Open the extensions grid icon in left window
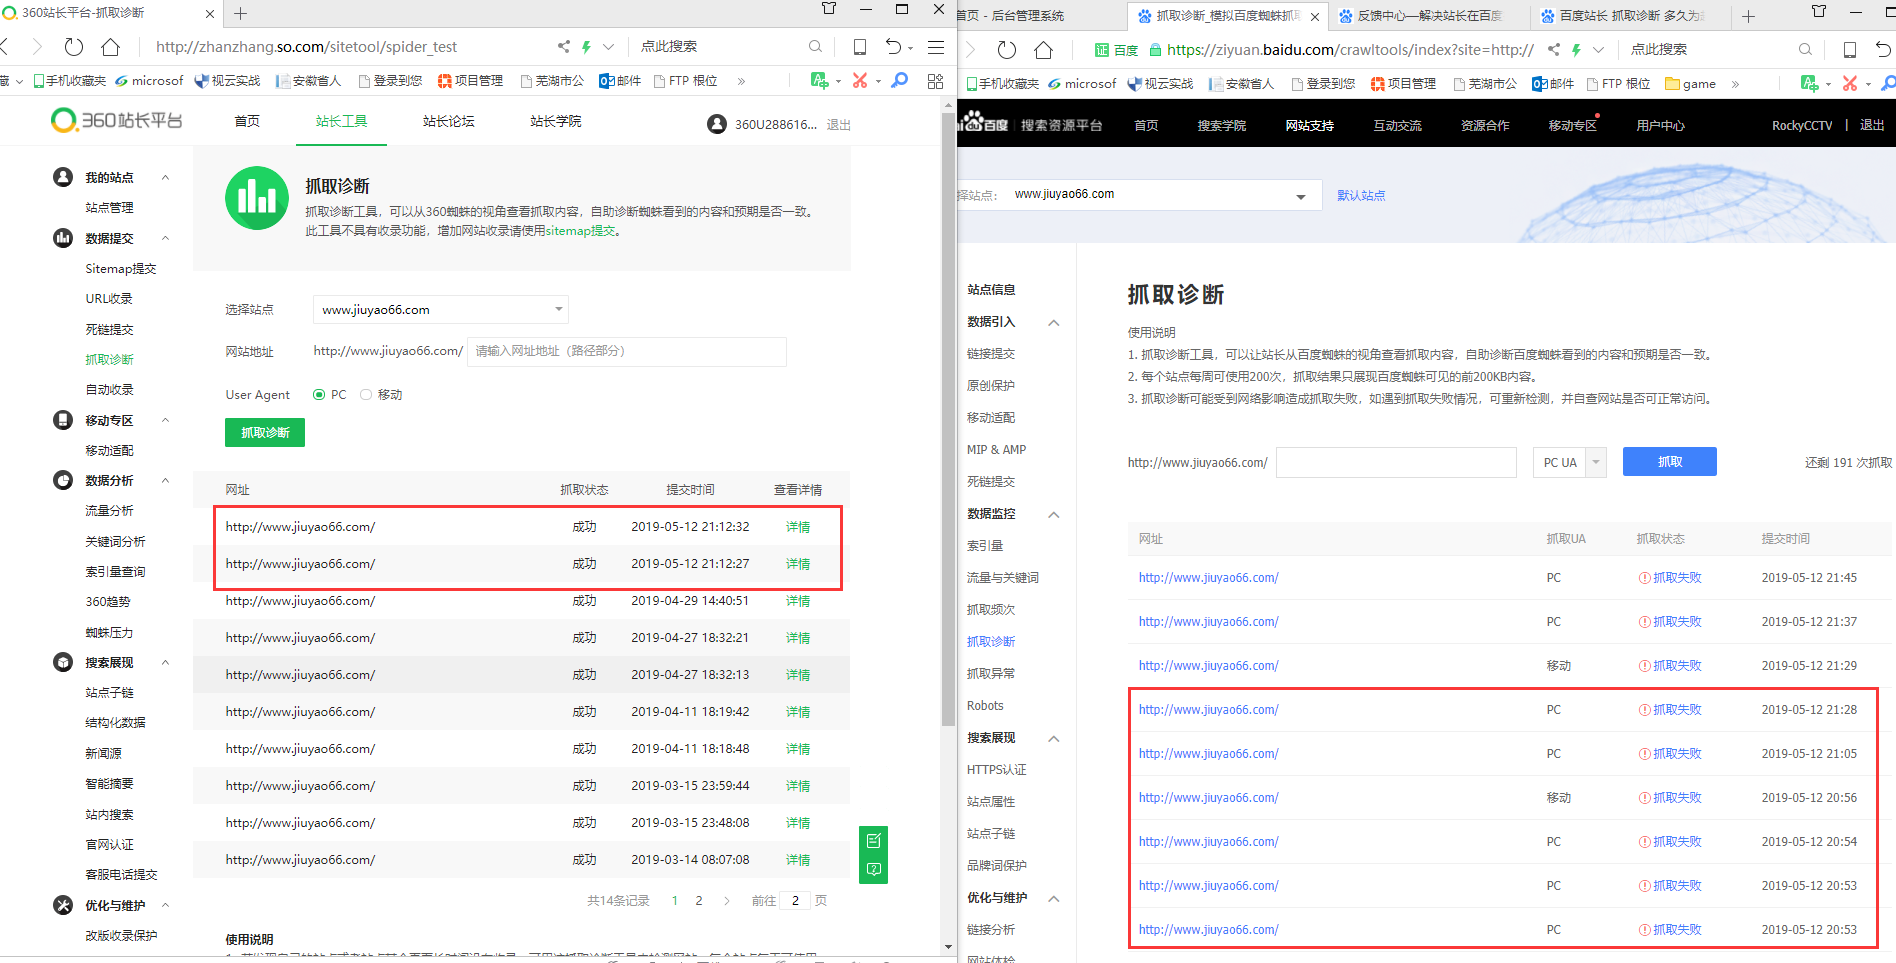Image resolution: width=1896 pixels, height=963 pixels. 936,81
